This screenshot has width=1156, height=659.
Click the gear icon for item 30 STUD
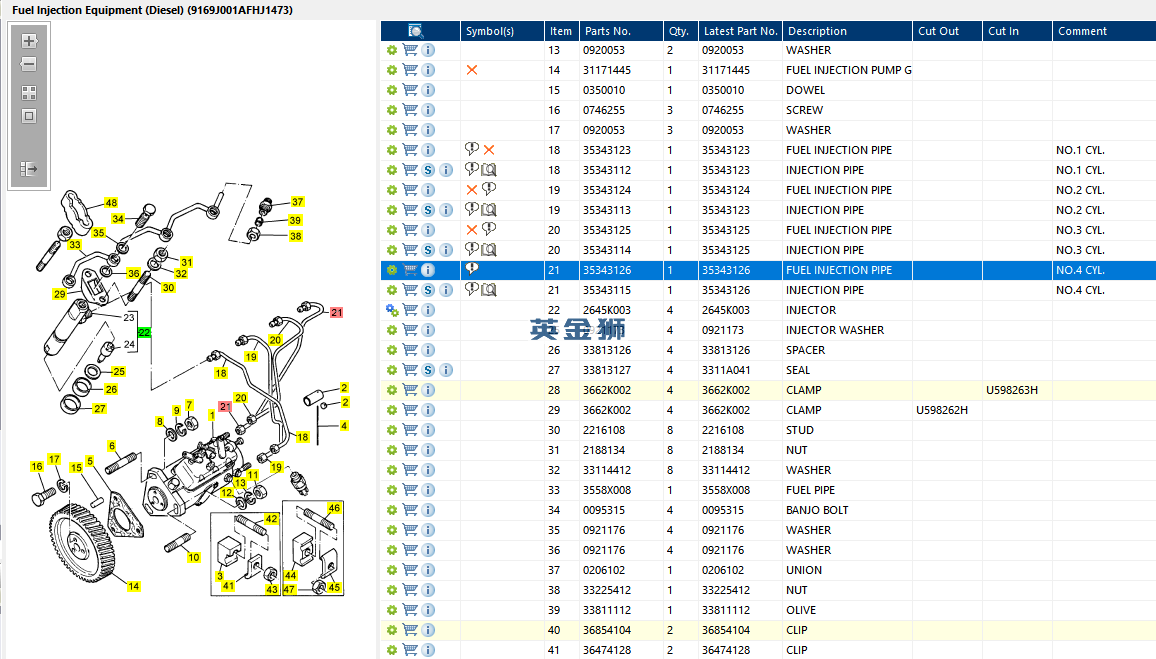coord(391,430)
